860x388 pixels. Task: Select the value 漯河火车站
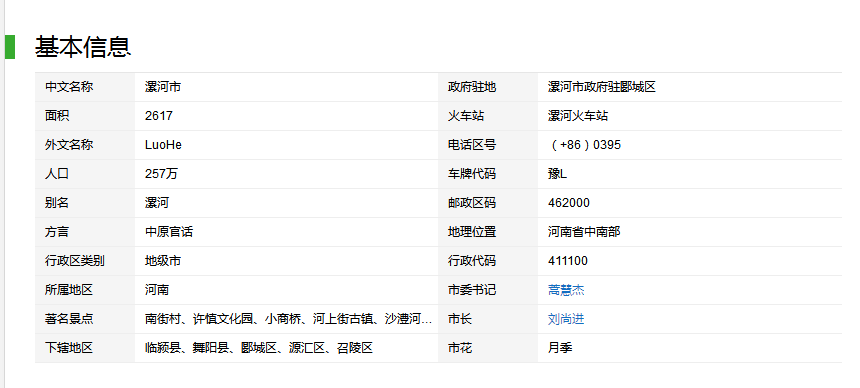click(578, 116)
